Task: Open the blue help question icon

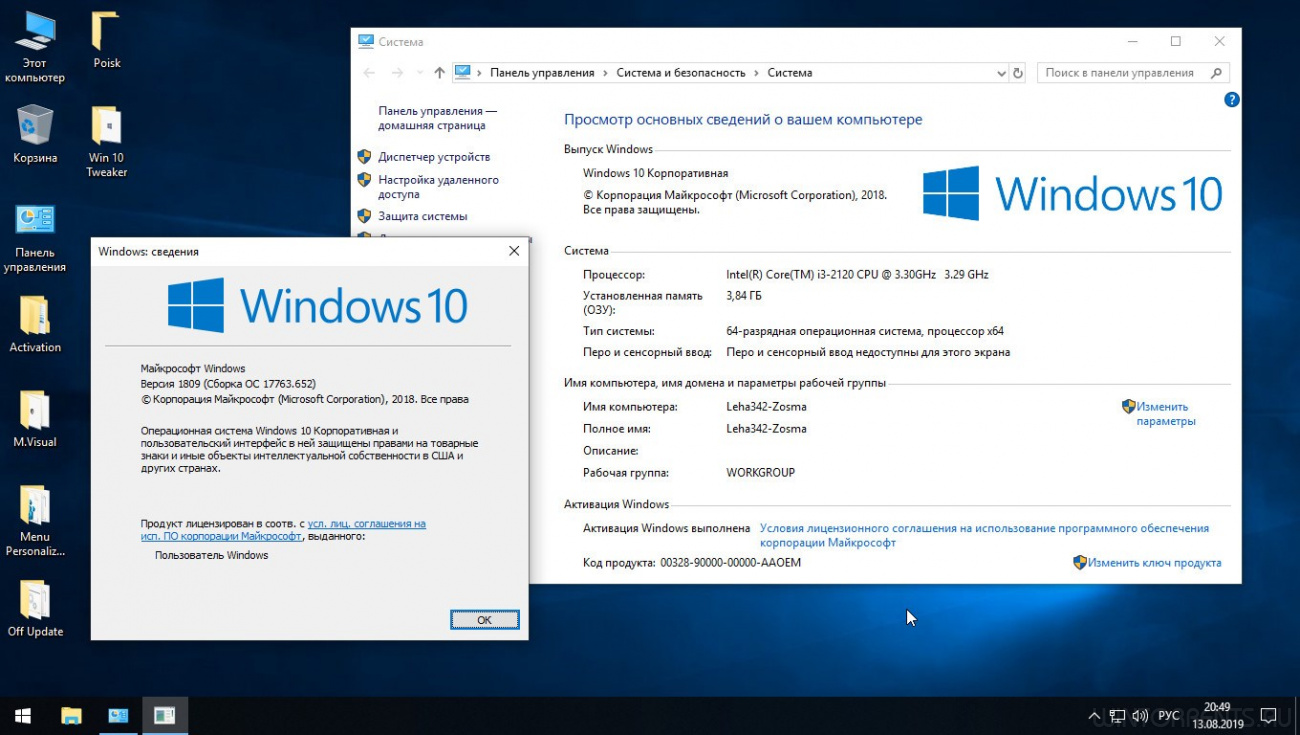Action: click(1231, 100)
